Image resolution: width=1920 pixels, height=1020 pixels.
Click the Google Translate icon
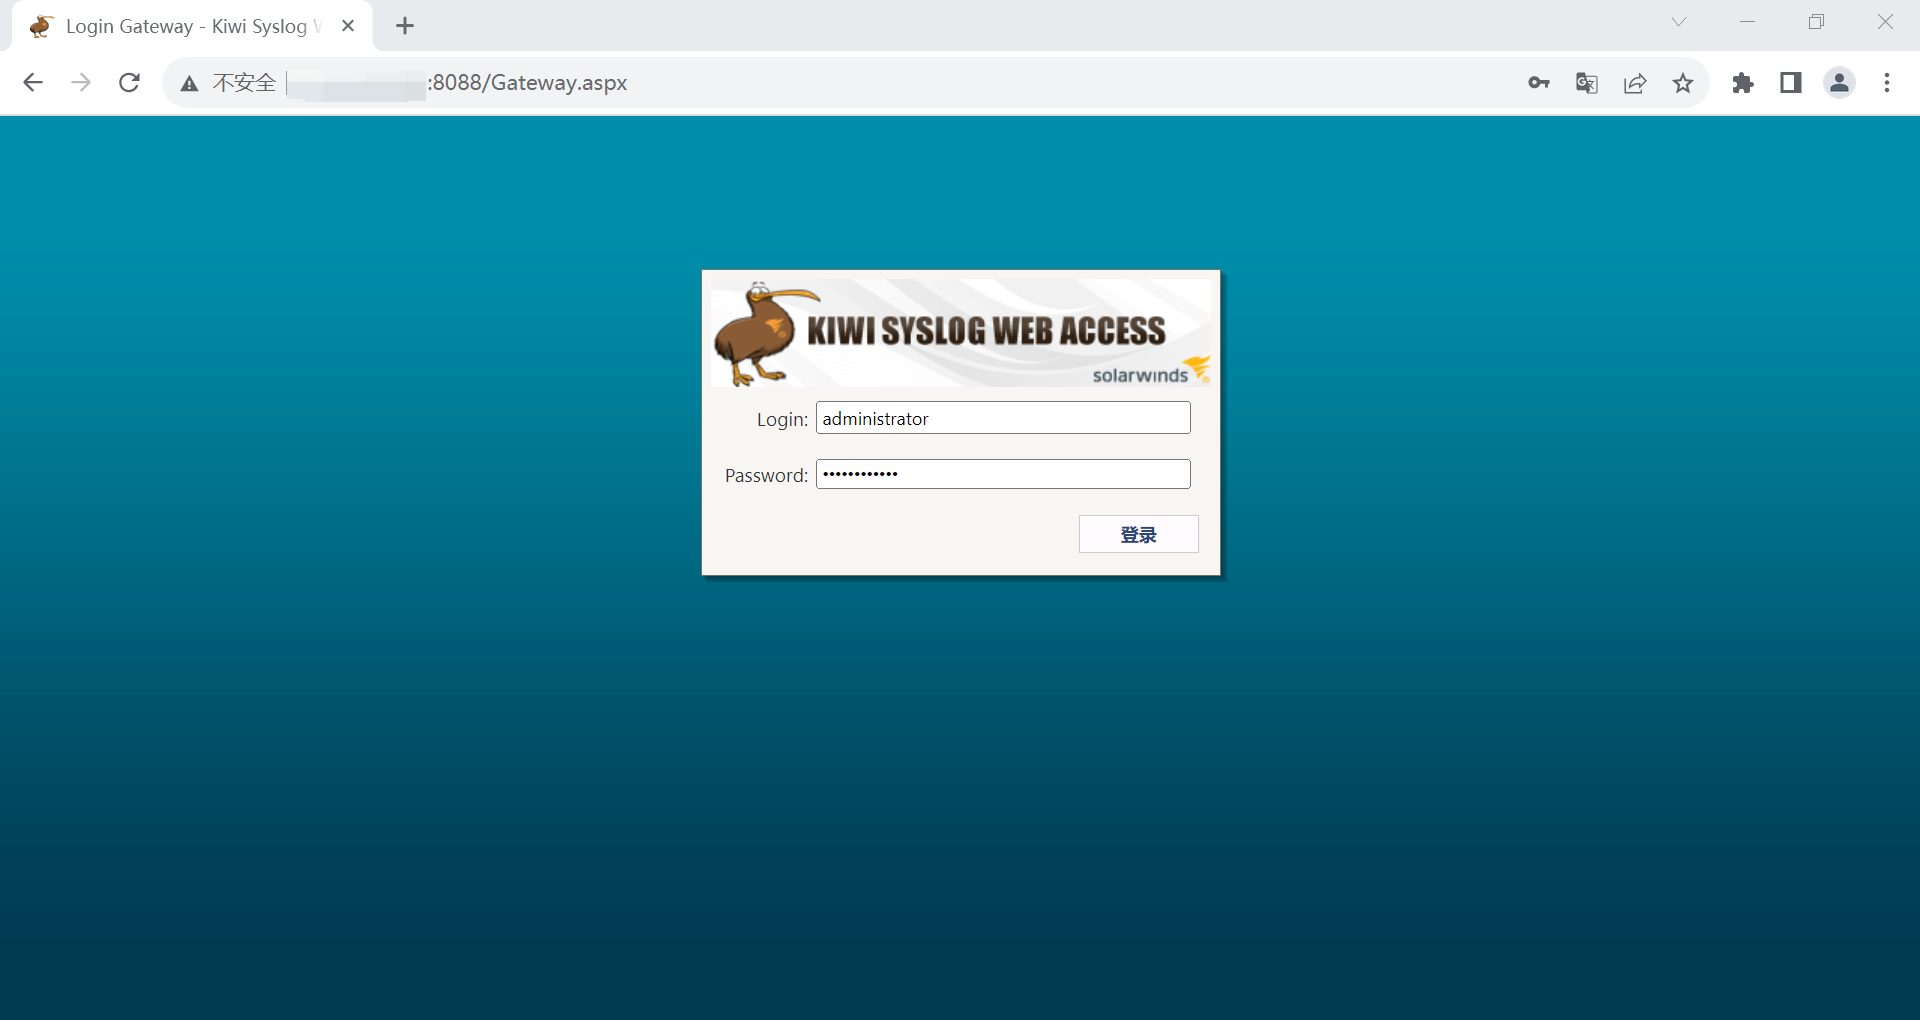click(x=1587, y=83)
